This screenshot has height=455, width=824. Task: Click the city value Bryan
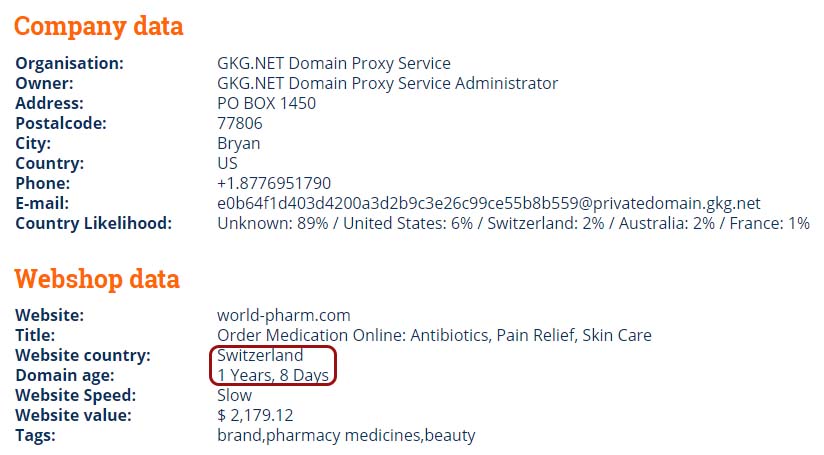tap(239, 144)
